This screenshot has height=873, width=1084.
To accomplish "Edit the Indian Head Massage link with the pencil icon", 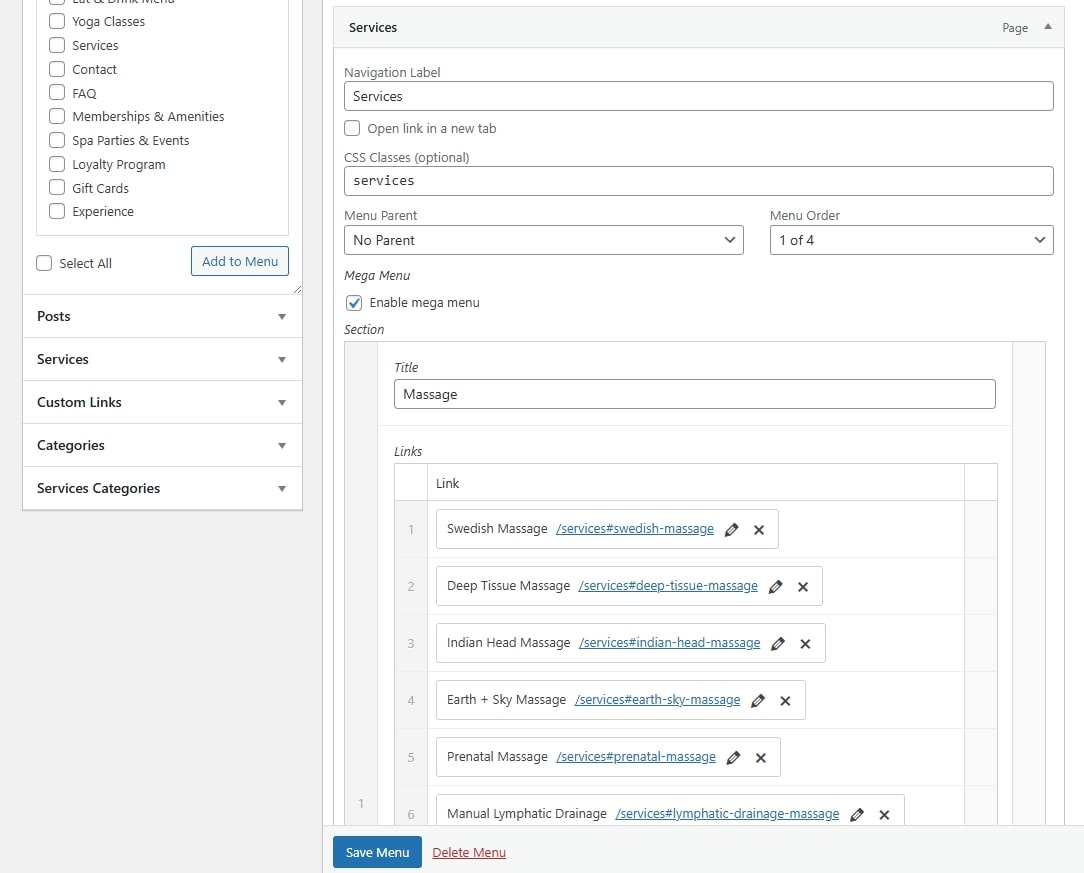I will click(x=778, y=644).
